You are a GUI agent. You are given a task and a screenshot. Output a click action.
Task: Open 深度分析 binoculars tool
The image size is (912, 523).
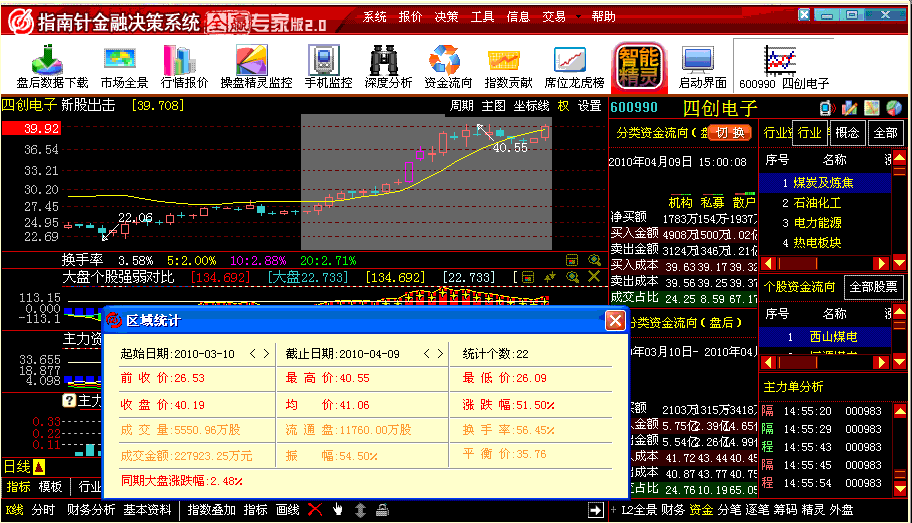click(388, 67)
